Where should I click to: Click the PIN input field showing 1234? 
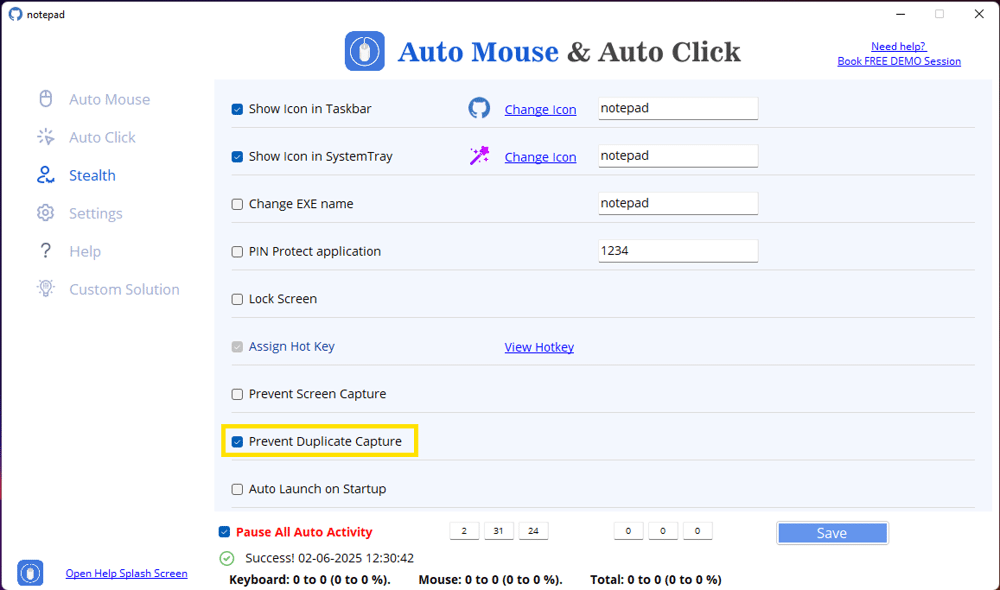[x=677, y=250]
